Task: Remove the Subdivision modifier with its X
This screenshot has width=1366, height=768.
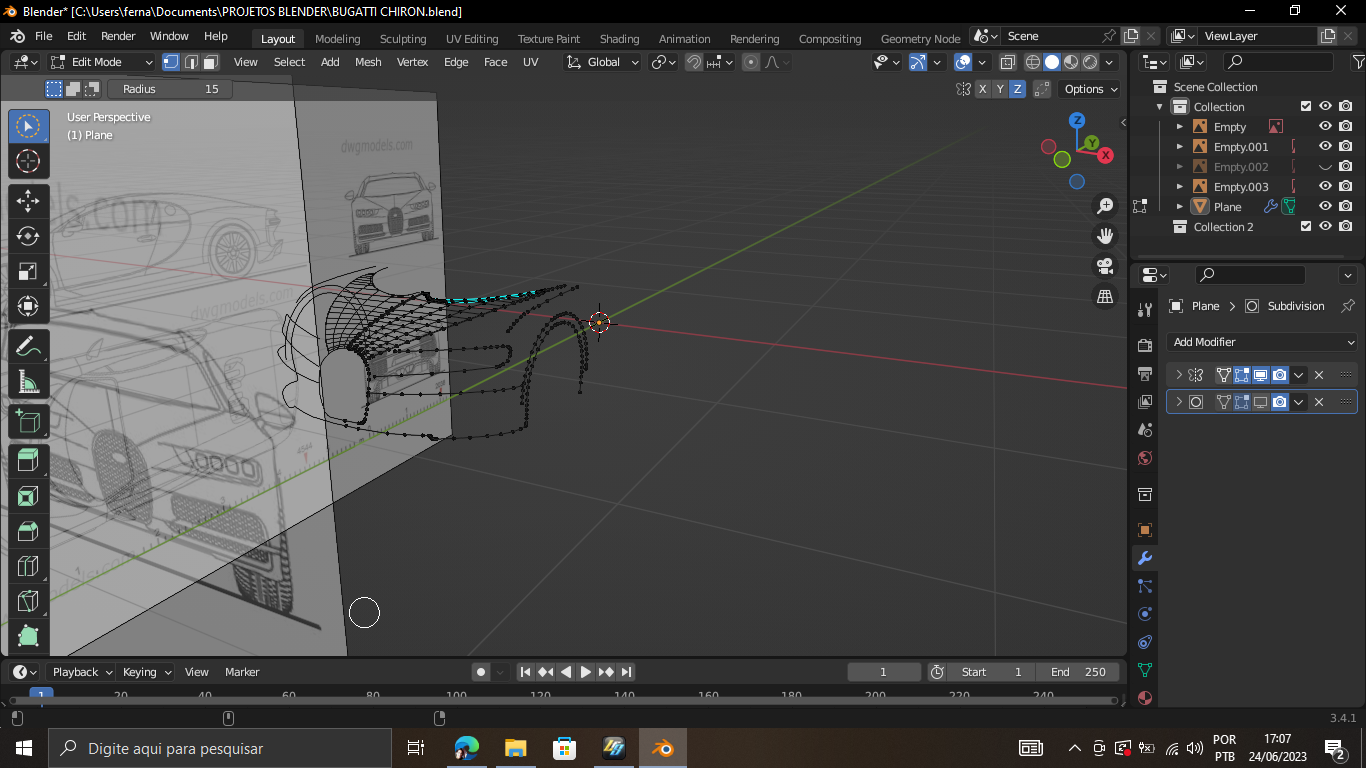Action: (1319, 402)
